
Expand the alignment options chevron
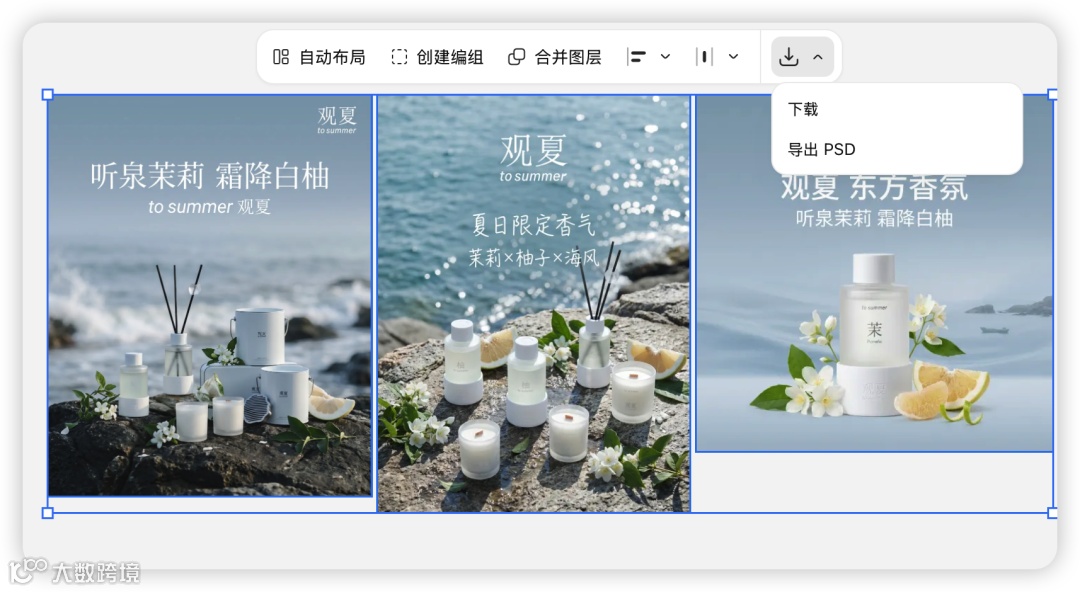(x=665, y=57)
